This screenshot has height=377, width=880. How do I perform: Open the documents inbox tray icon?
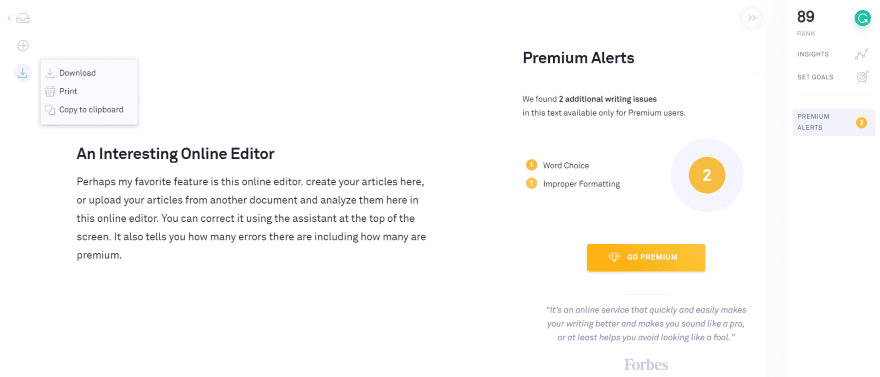click(23, 19)
